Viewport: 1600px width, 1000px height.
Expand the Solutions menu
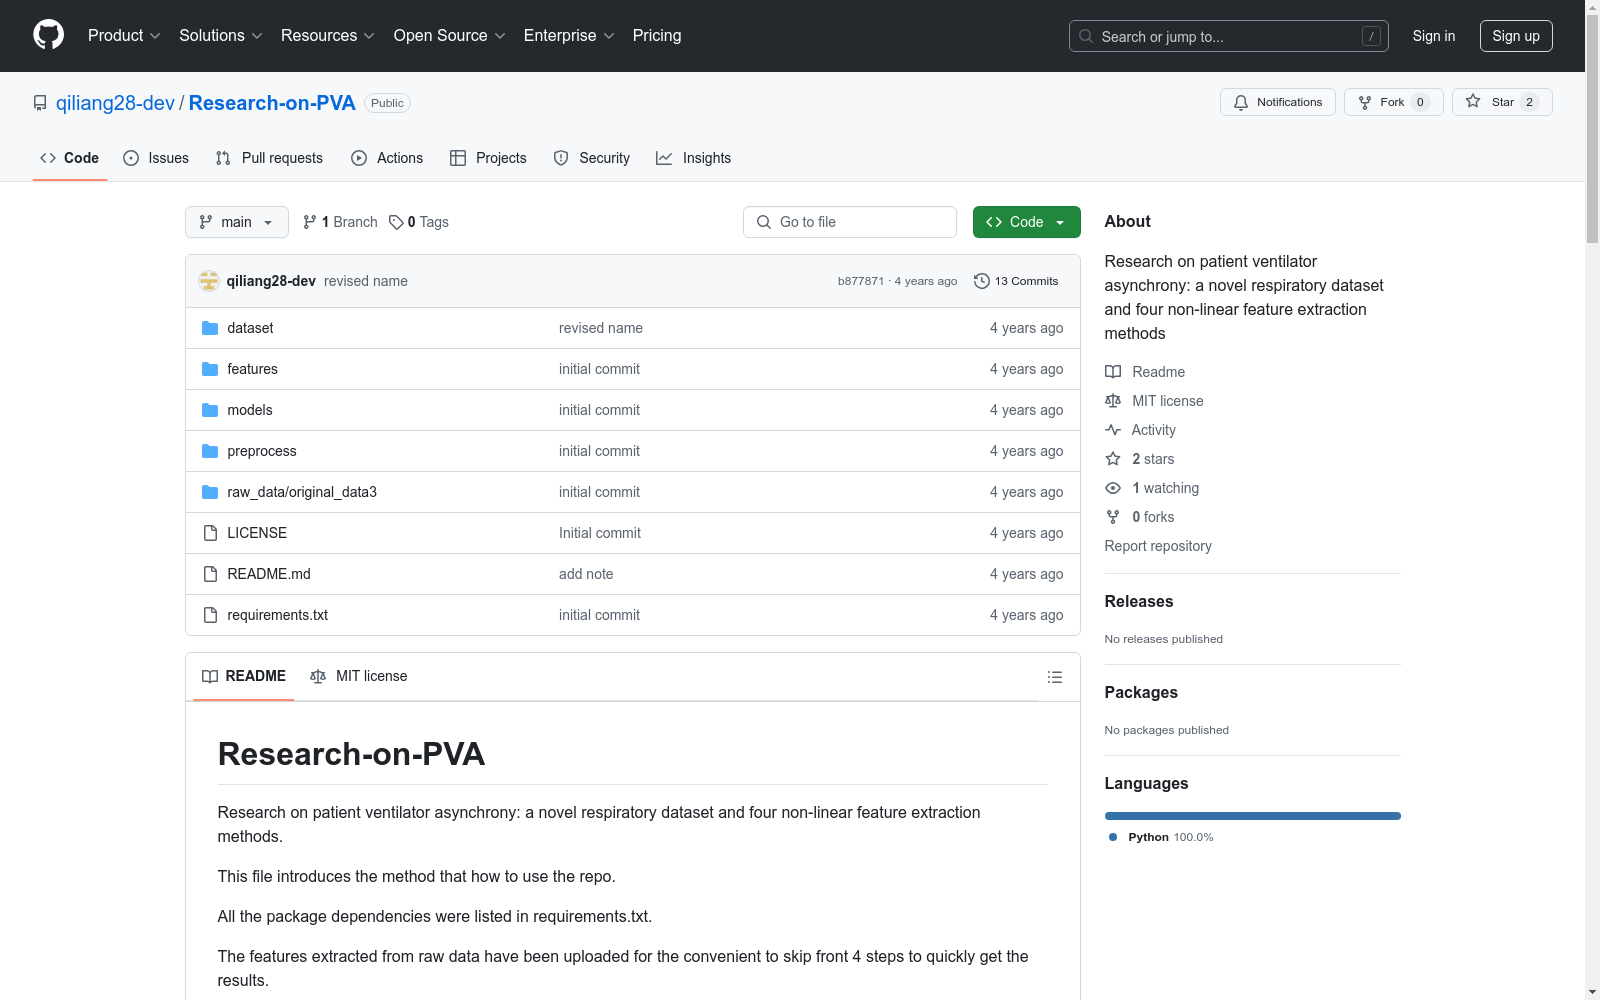(221, 36)
